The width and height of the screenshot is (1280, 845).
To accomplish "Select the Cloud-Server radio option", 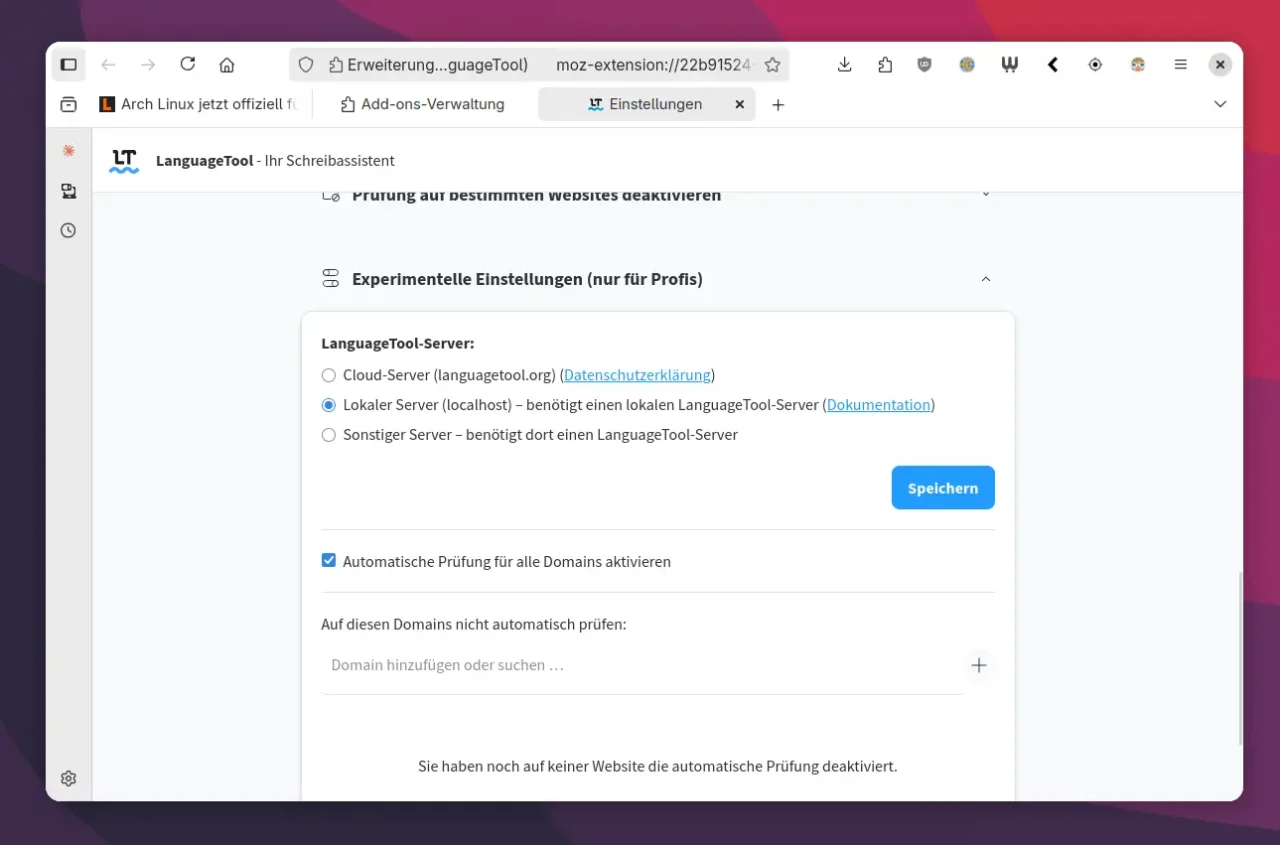I will click(329, 376).
